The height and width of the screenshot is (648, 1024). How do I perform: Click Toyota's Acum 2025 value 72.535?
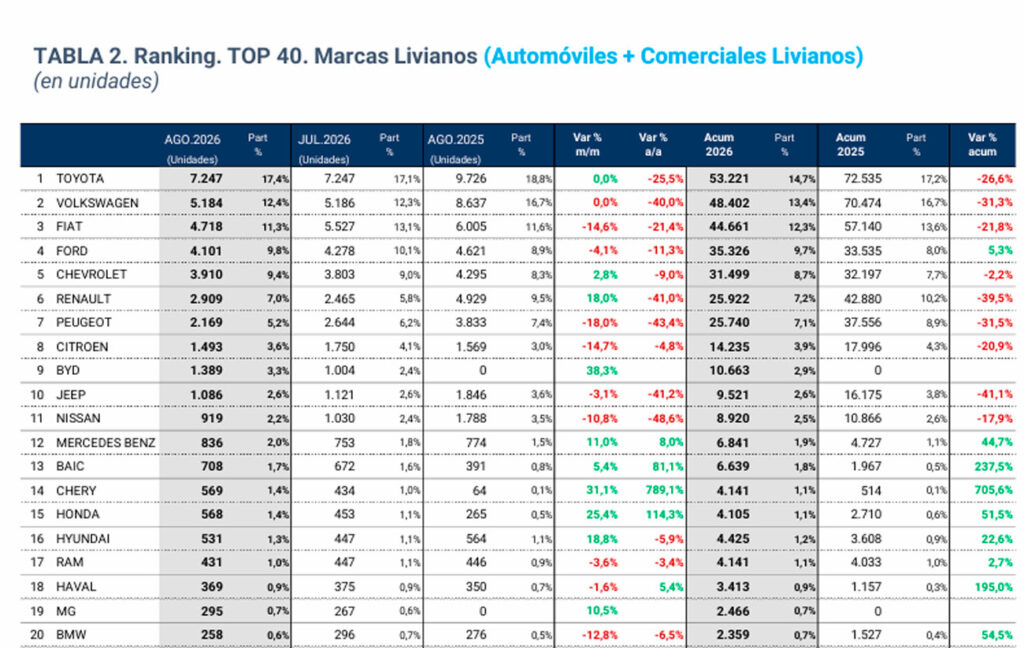point(862,178)
